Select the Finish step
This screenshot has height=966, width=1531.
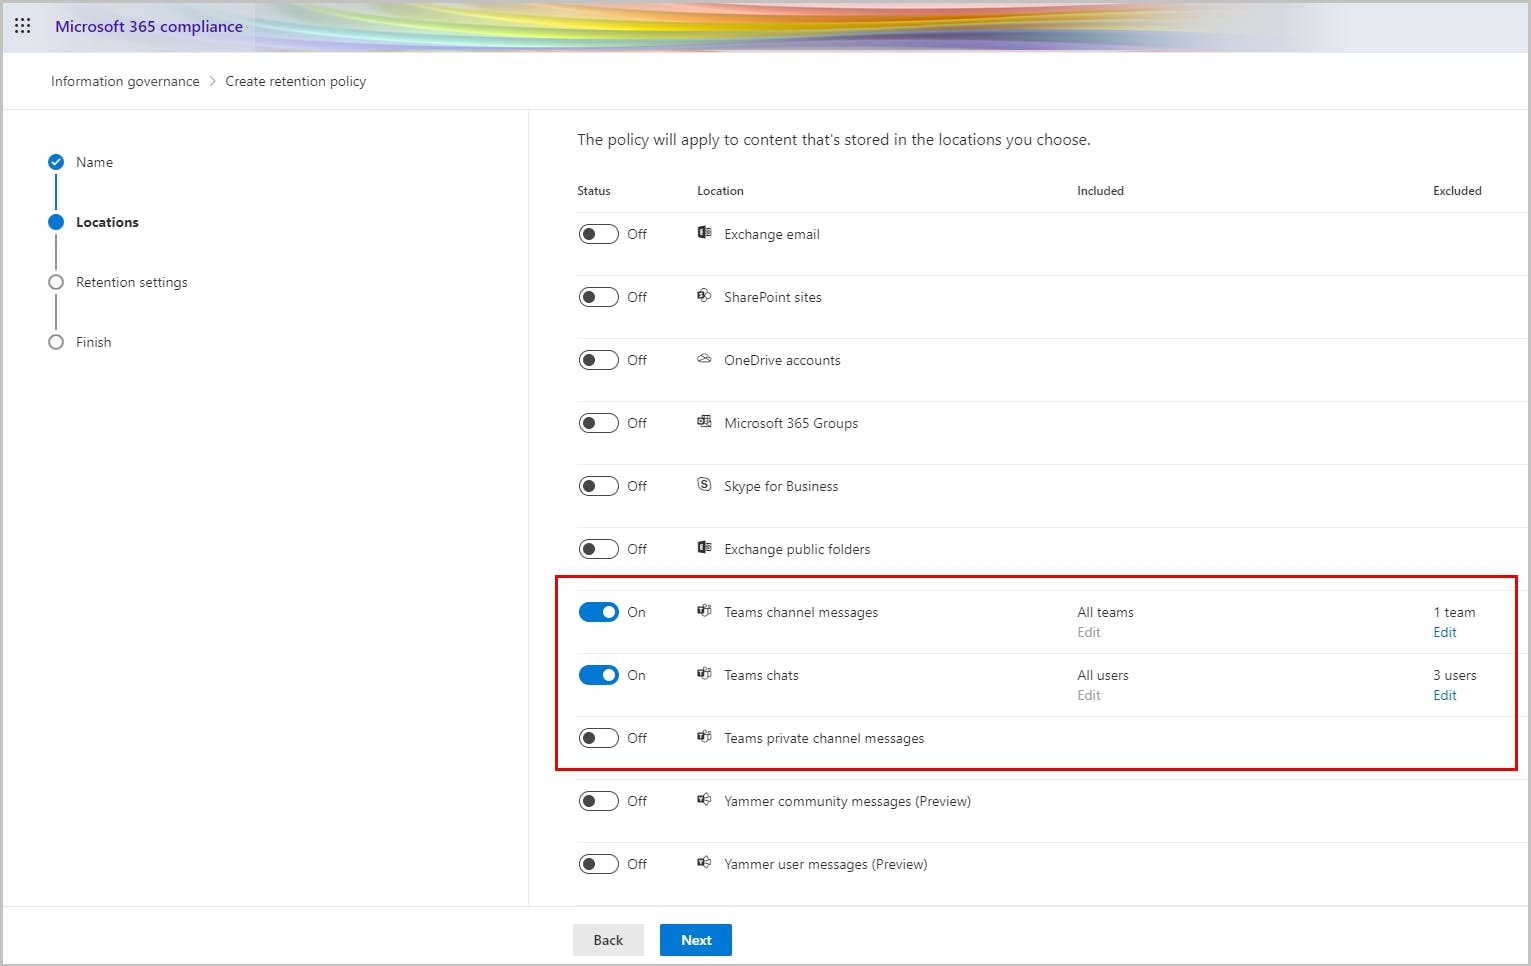pyautogui.click(x=93, y=342)
